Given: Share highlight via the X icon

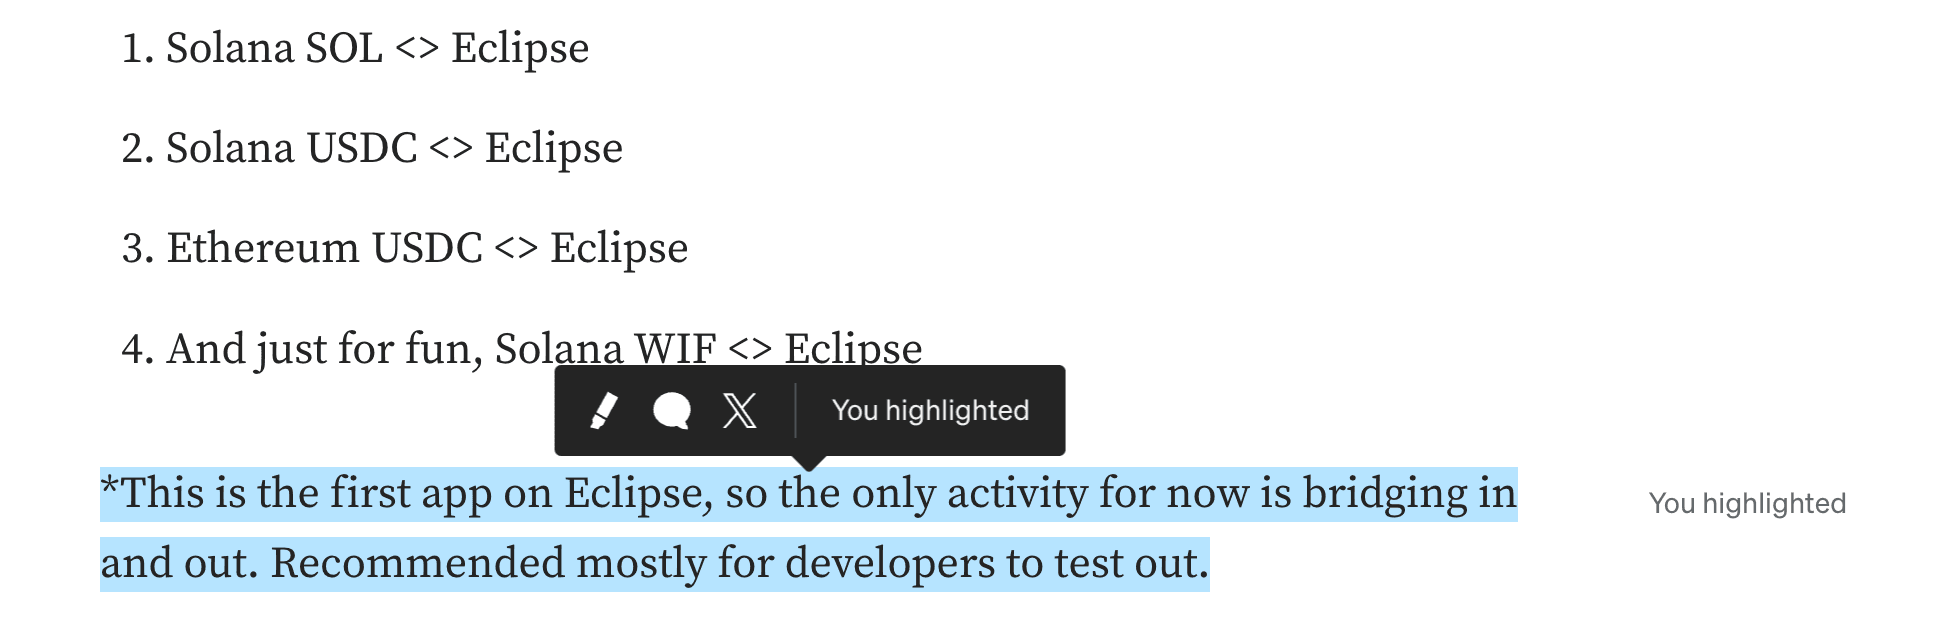Looking at the screenshot, I should (x=740, y=410).
